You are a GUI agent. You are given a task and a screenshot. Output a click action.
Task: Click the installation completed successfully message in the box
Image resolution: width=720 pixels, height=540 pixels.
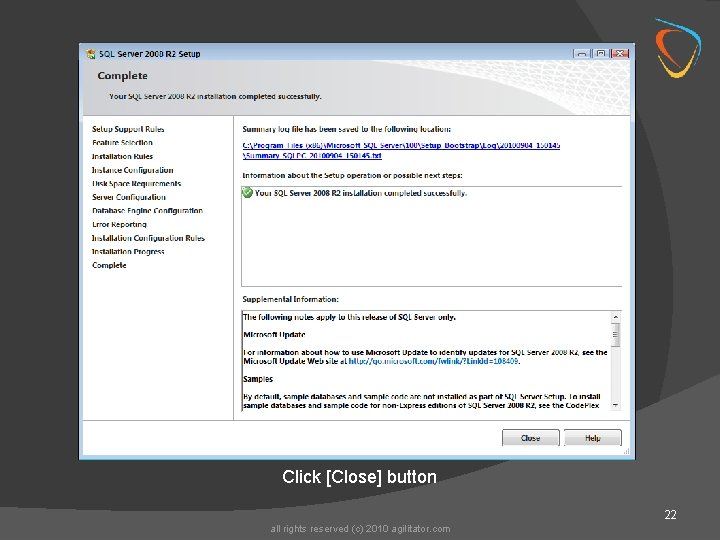[x=361, y=193]
